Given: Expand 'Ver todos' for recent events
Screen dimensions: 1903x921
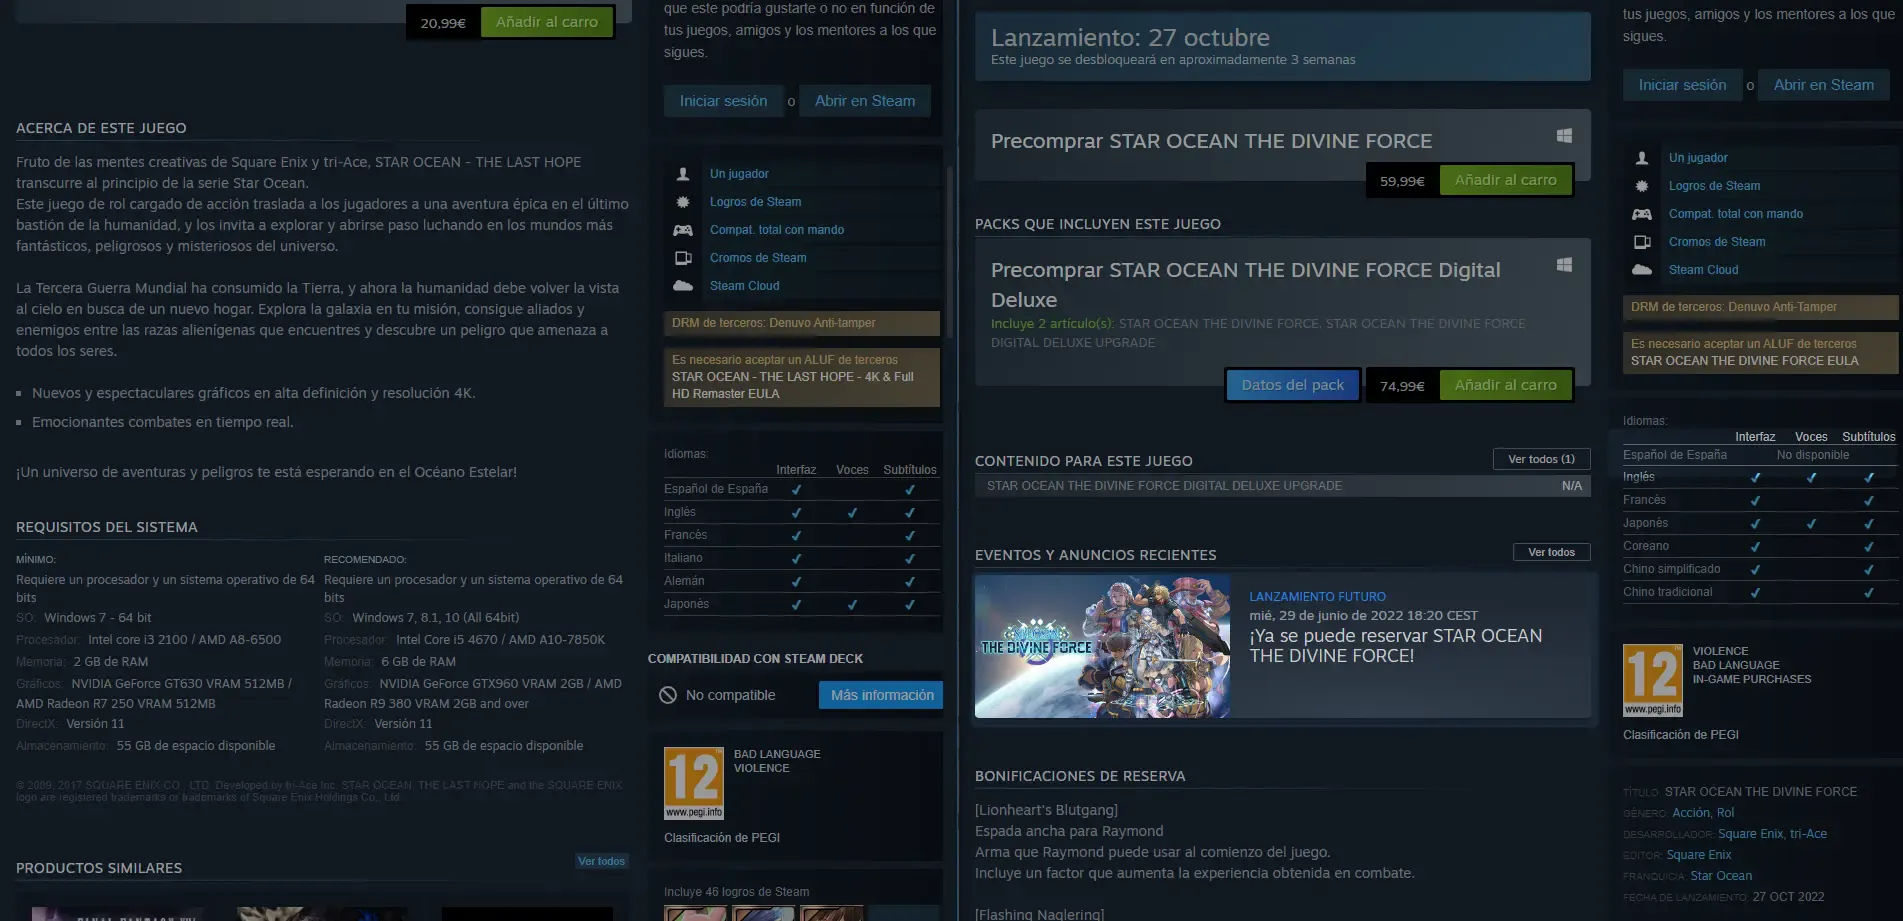Looking at the screenshot, I should [1551, 552].
